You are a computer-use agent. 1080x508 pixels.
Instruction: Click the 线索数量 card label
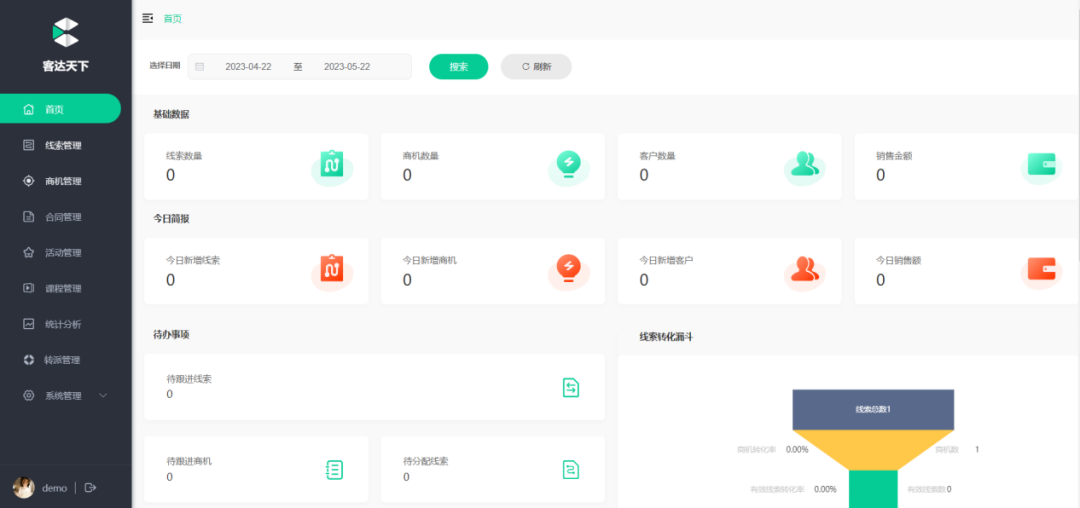(x=184, y=156)
